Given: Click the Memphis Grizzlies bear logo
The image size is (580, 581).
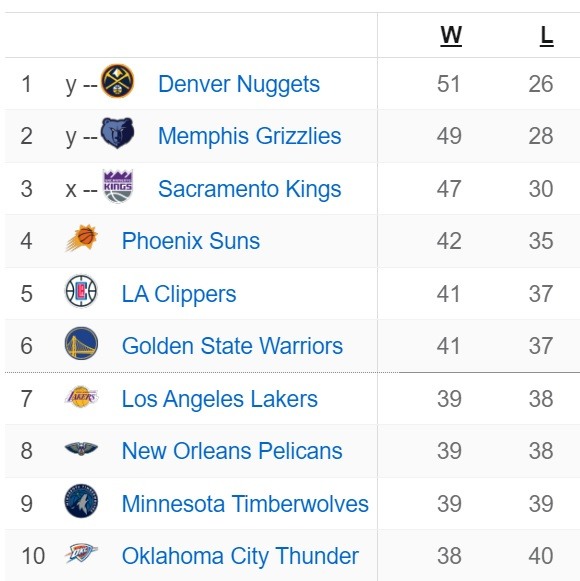Looking at the screenshot, I should 117,133.
